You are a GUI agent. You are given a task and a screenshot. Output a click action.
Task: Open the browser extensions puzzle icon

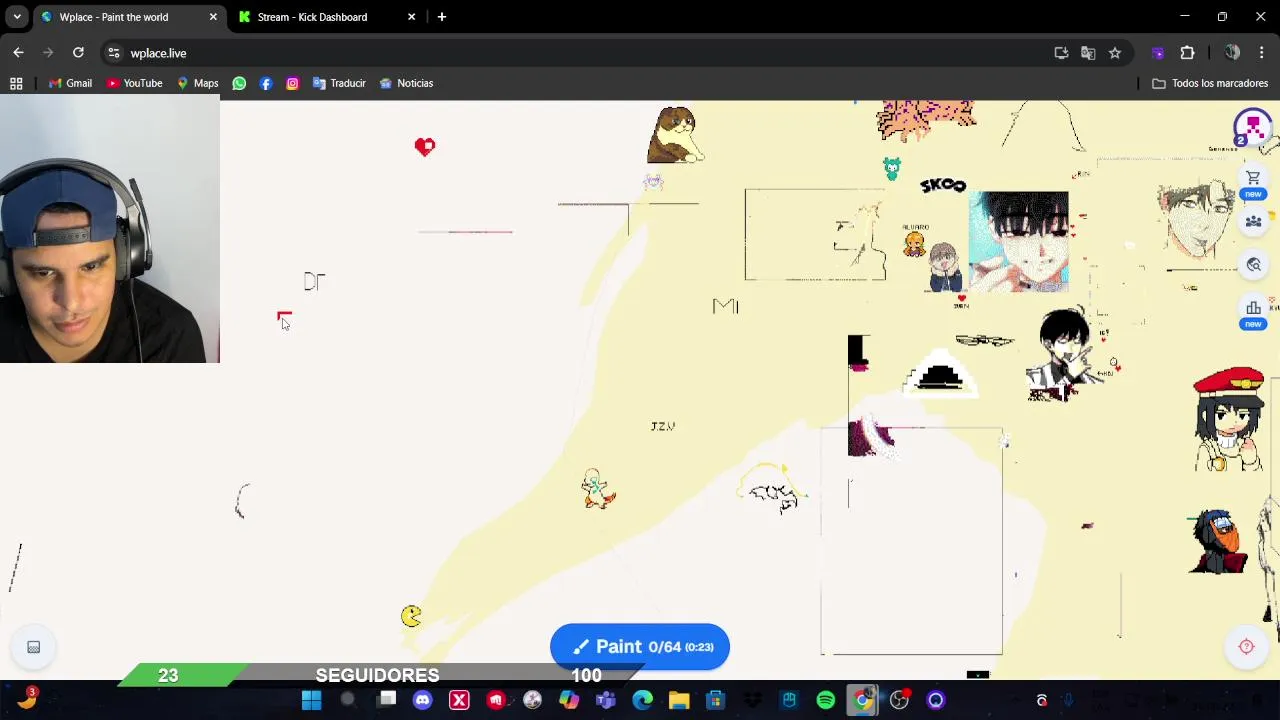pyautogui.click(x=1187, y=53)
